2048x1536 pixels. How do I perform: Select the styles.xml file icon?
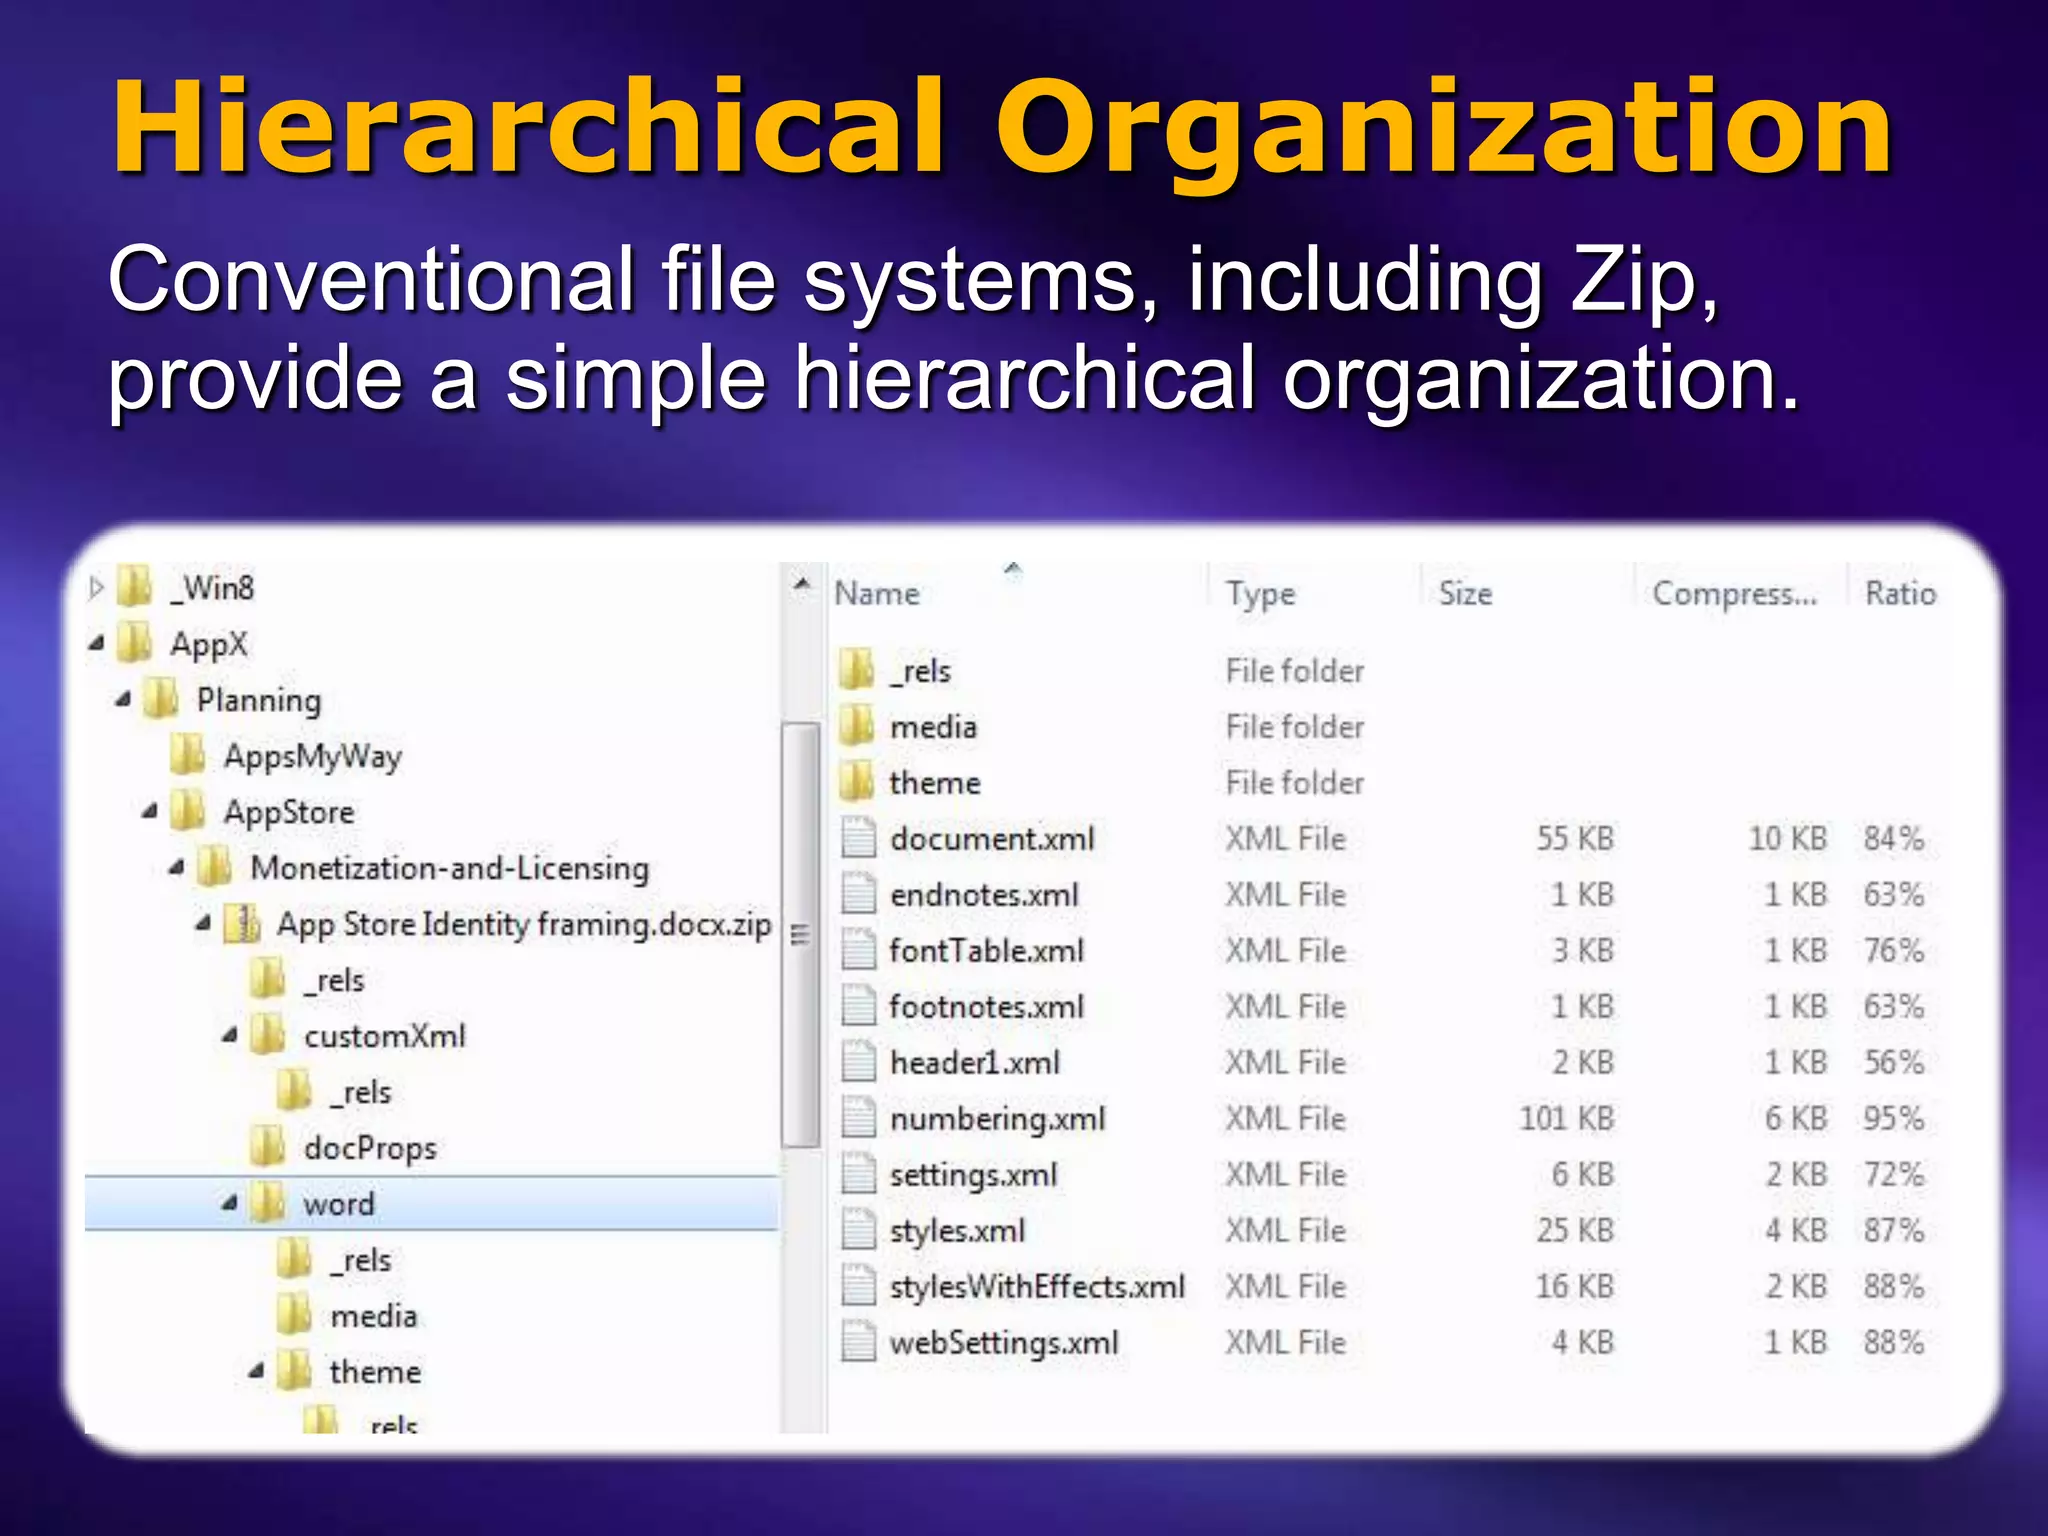858,1230
